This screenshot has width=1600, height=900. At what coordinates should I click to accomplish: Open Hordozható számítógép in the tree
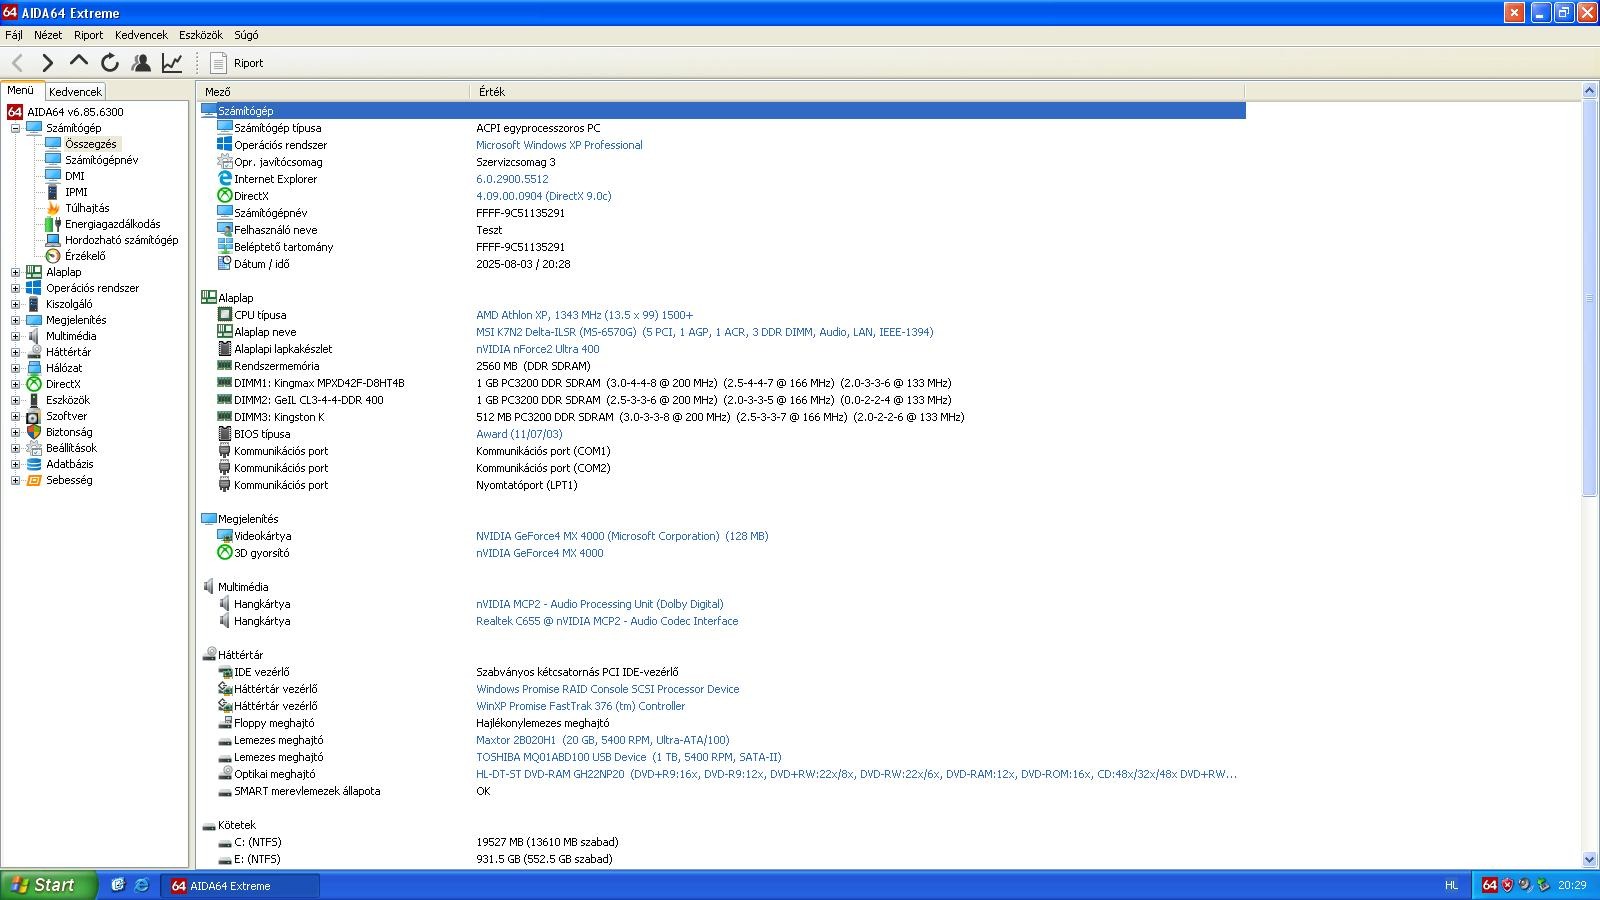point(122,240)
